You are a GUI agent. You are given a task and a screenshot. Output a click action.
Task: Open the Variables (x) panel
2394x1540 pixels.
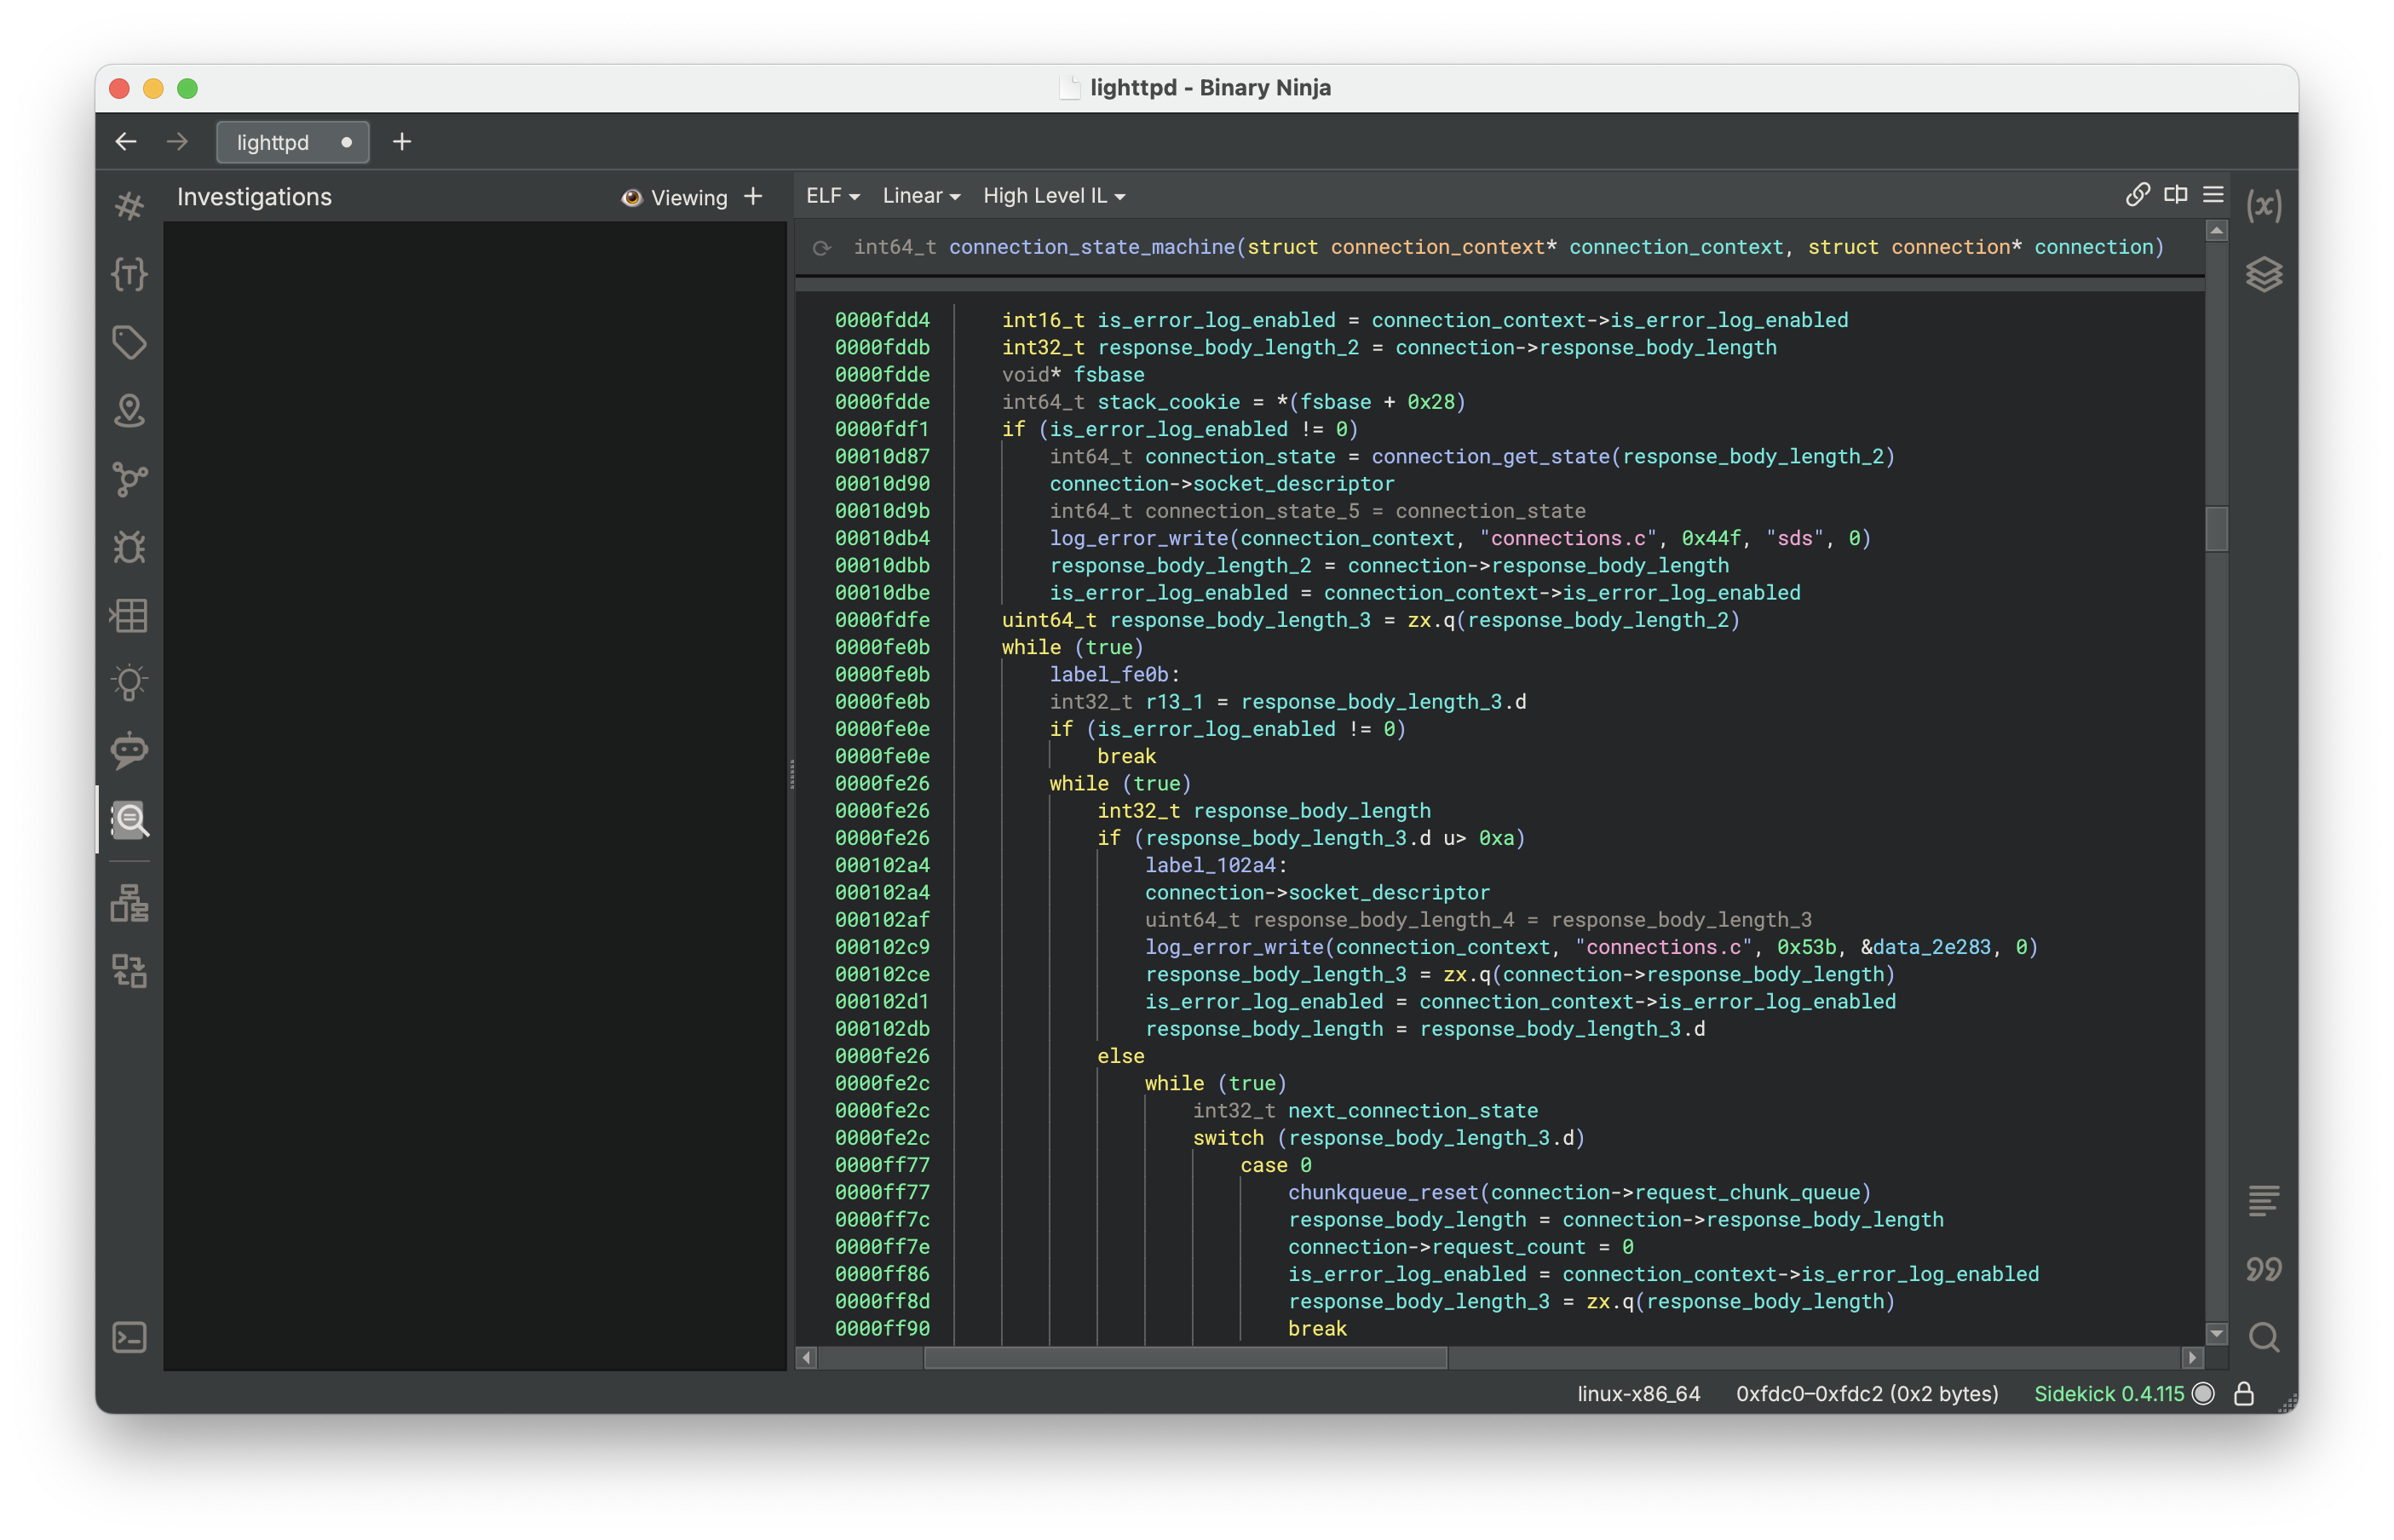click(x=2264, y=206)
